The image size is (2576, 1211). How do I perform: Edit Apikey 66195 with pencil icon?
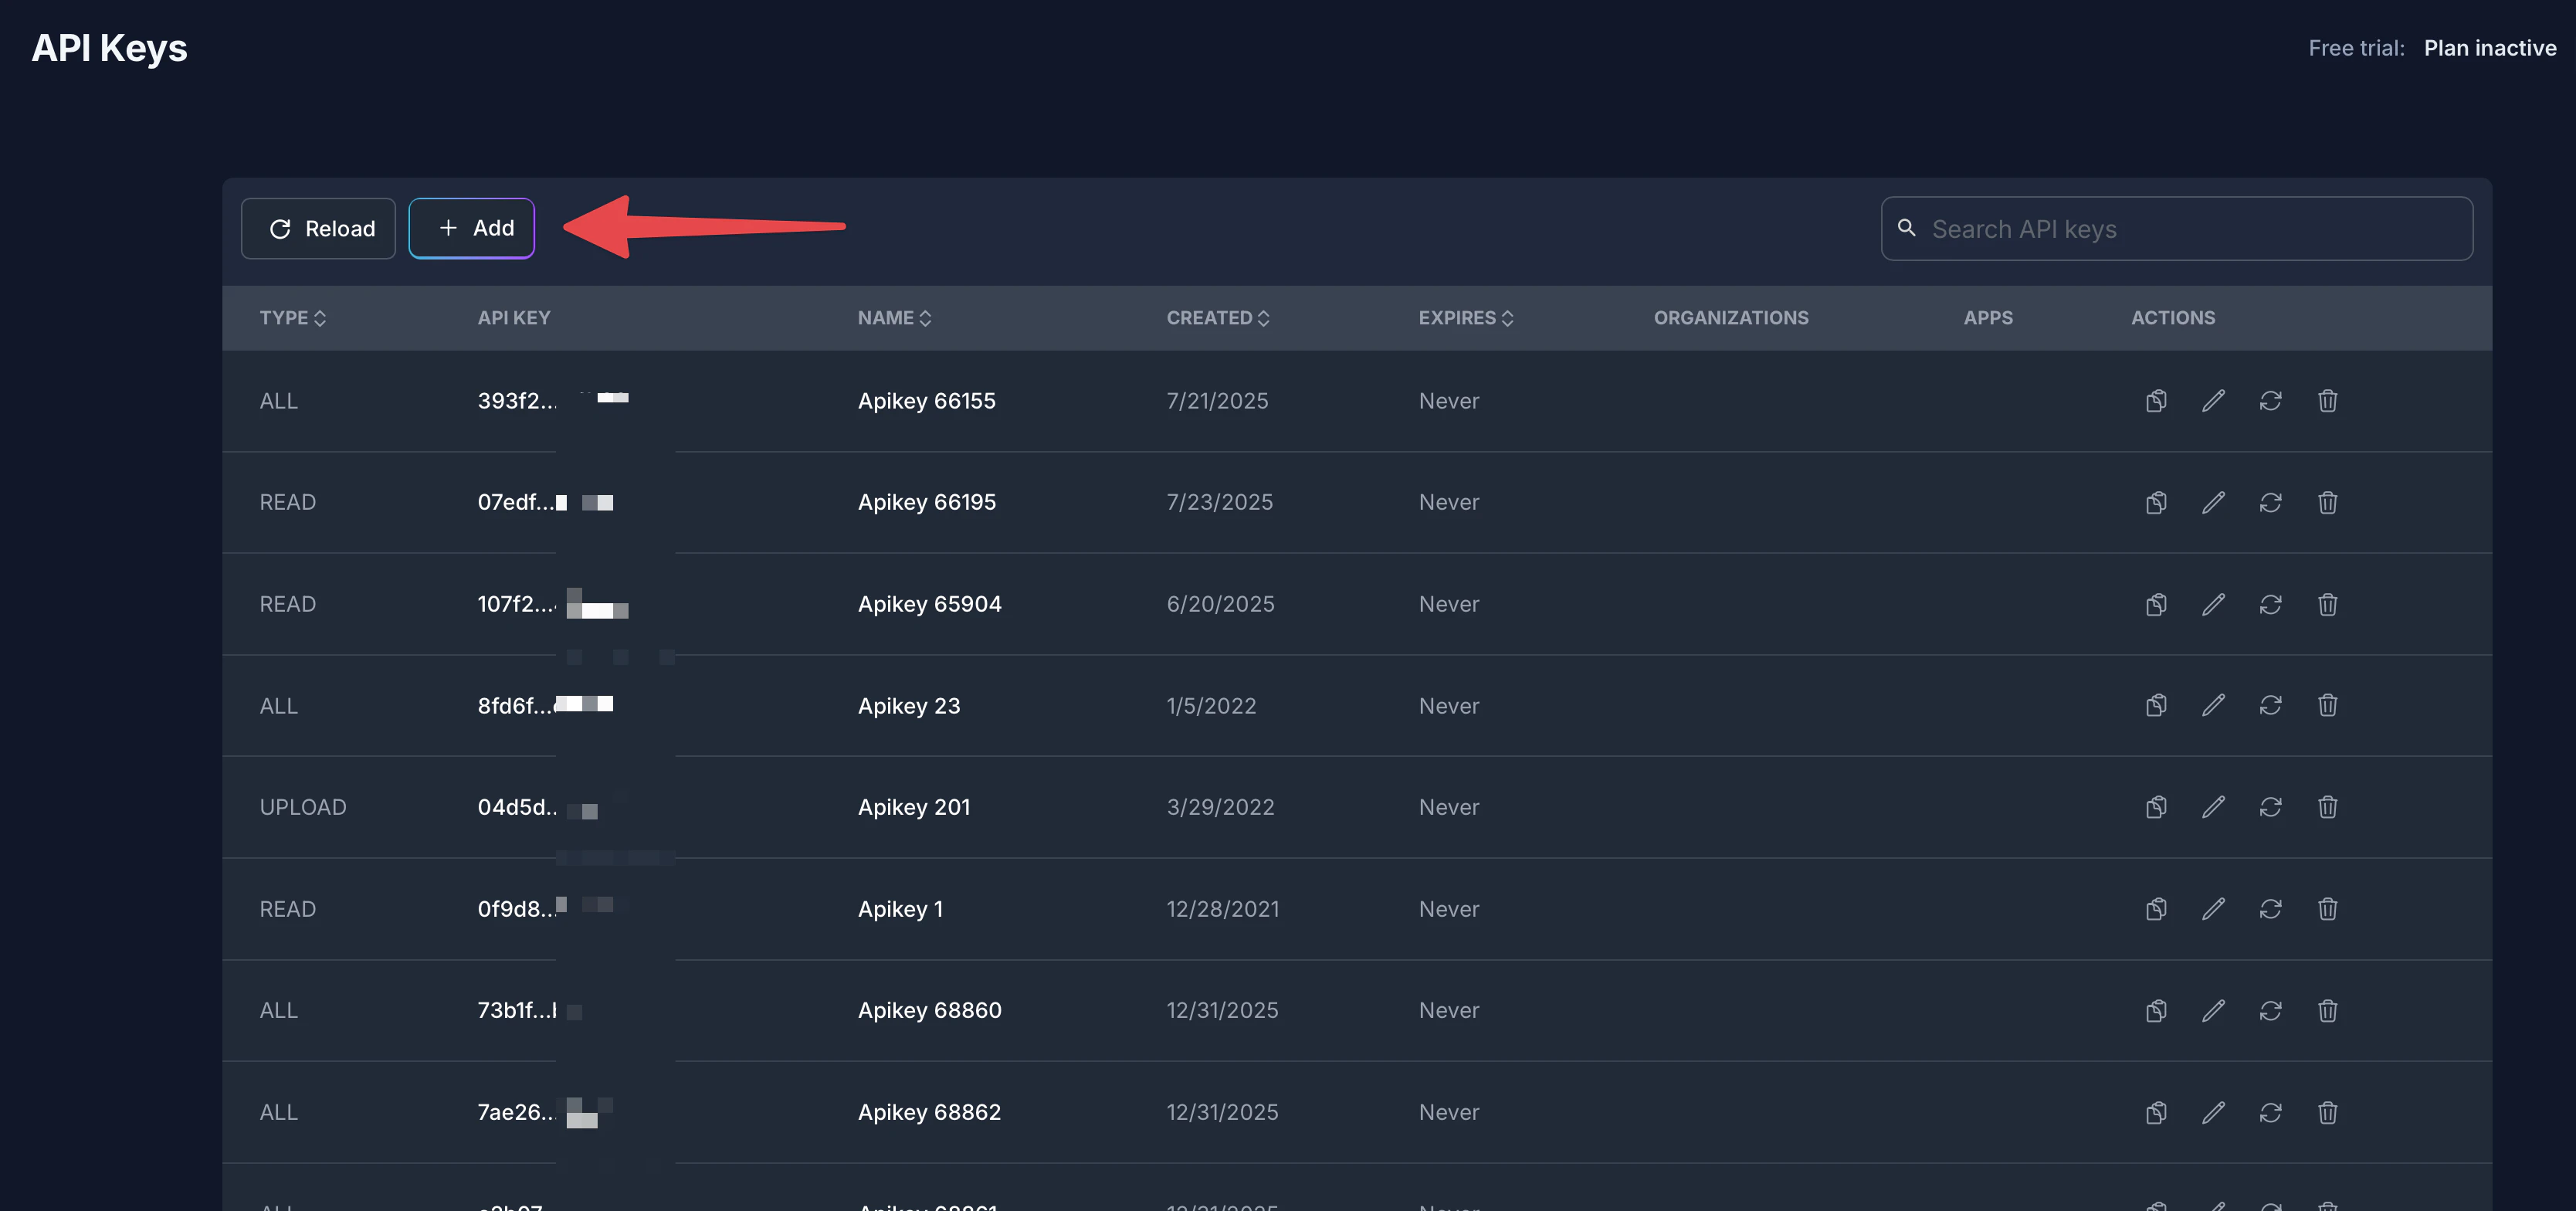pos(2213,502)
